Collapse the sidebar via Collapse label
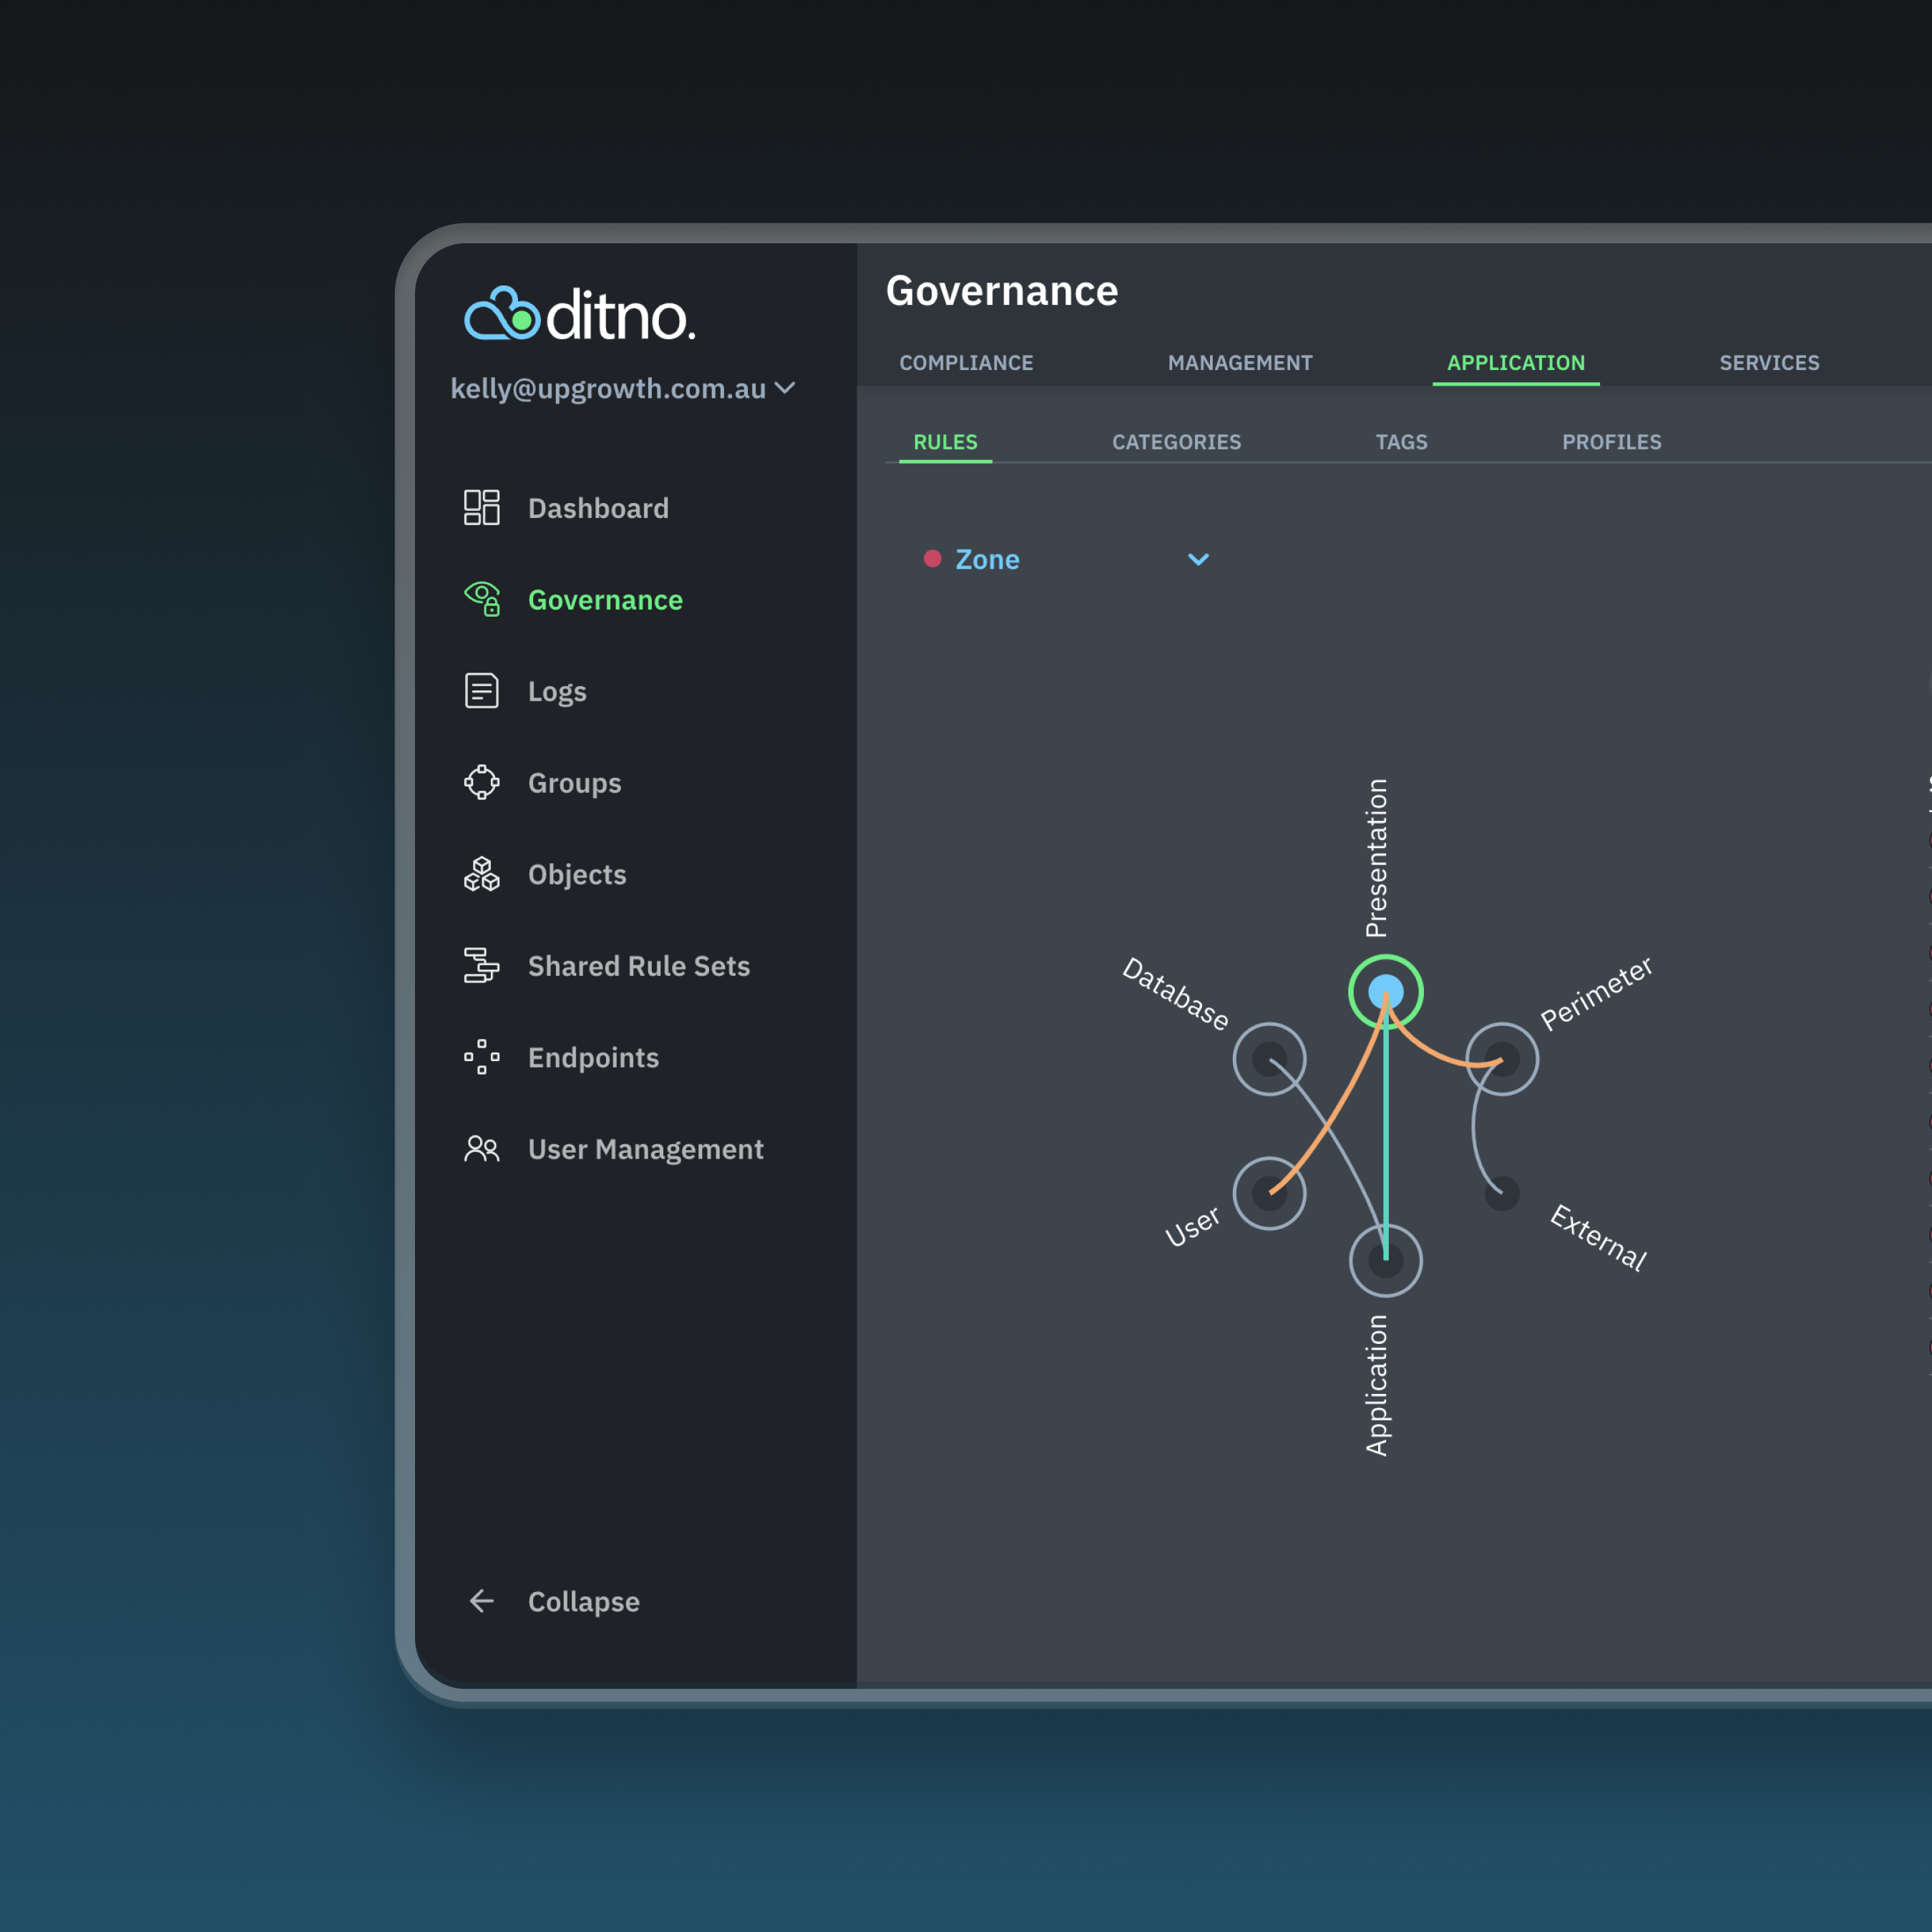The image size is (1932, 1932). click(x=584, y=1602)
